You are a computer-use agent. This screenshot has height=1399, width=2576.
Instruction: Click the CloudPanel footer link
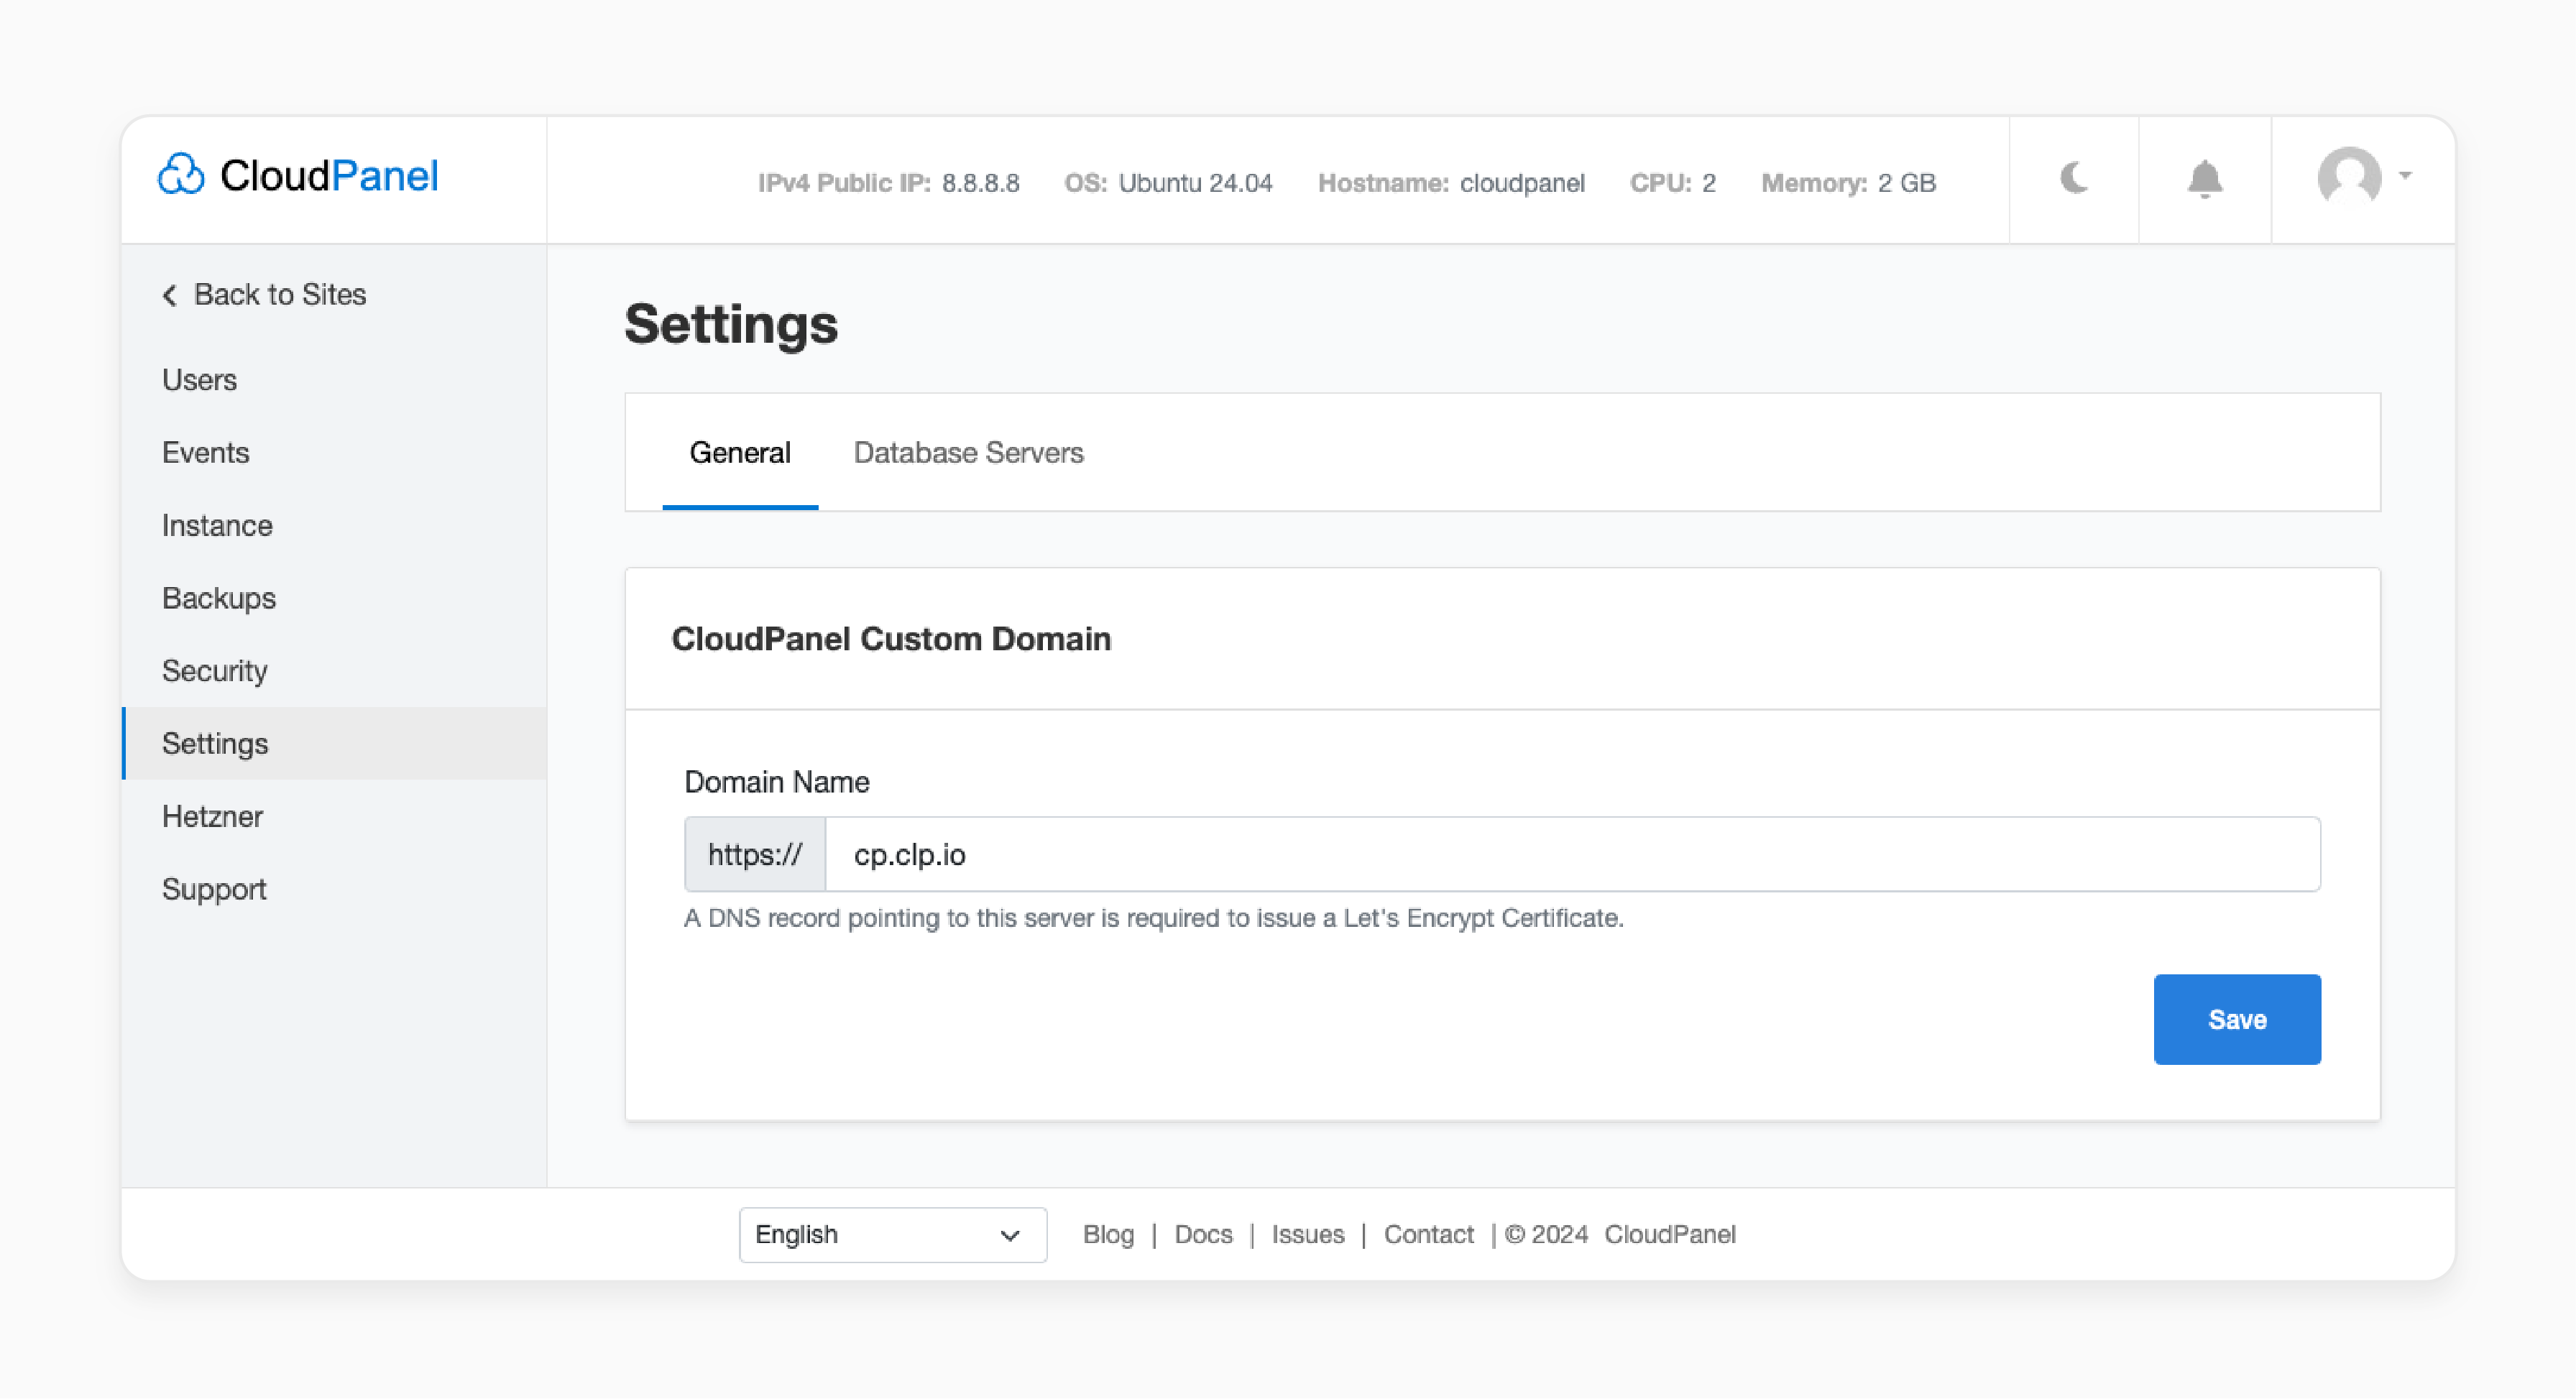(x=1670, y=1234)
